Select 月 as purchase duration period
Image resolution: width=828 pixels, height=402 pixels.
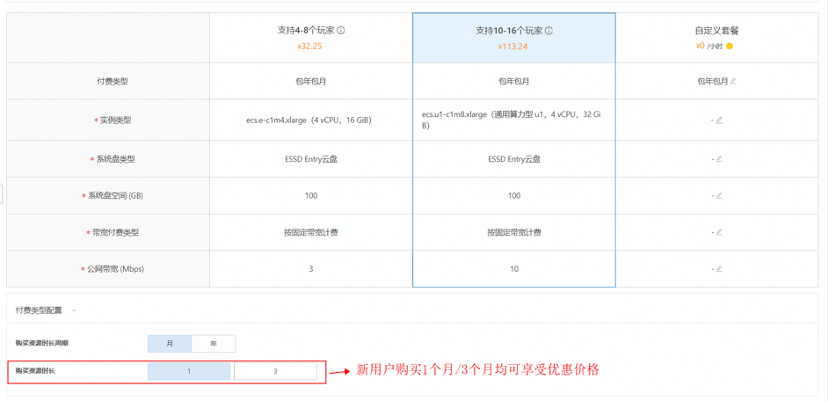pos(170,343)
